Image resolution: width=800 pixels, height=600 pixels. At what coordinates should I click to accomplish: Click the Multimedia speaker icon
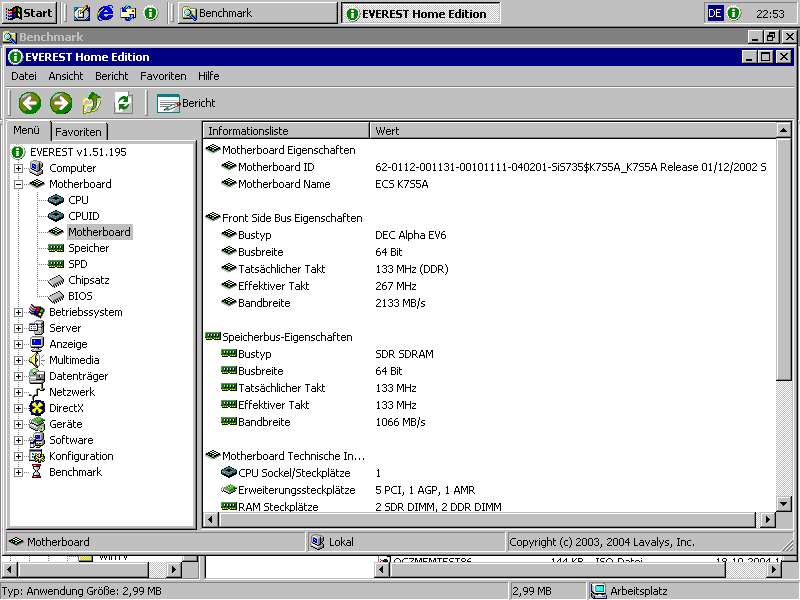(36, 360)
